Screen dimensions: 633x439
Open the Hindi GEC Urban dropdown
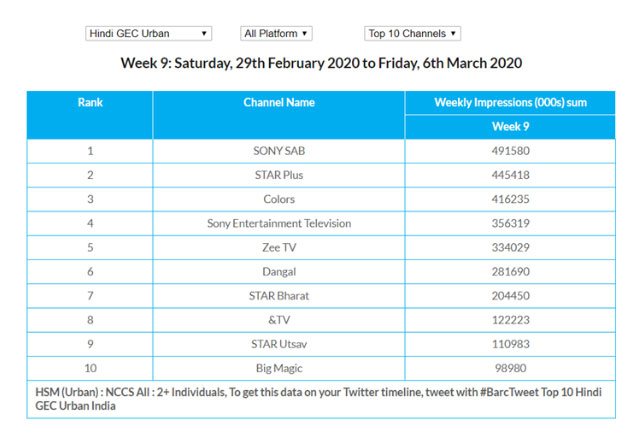(x=148, y=33)
